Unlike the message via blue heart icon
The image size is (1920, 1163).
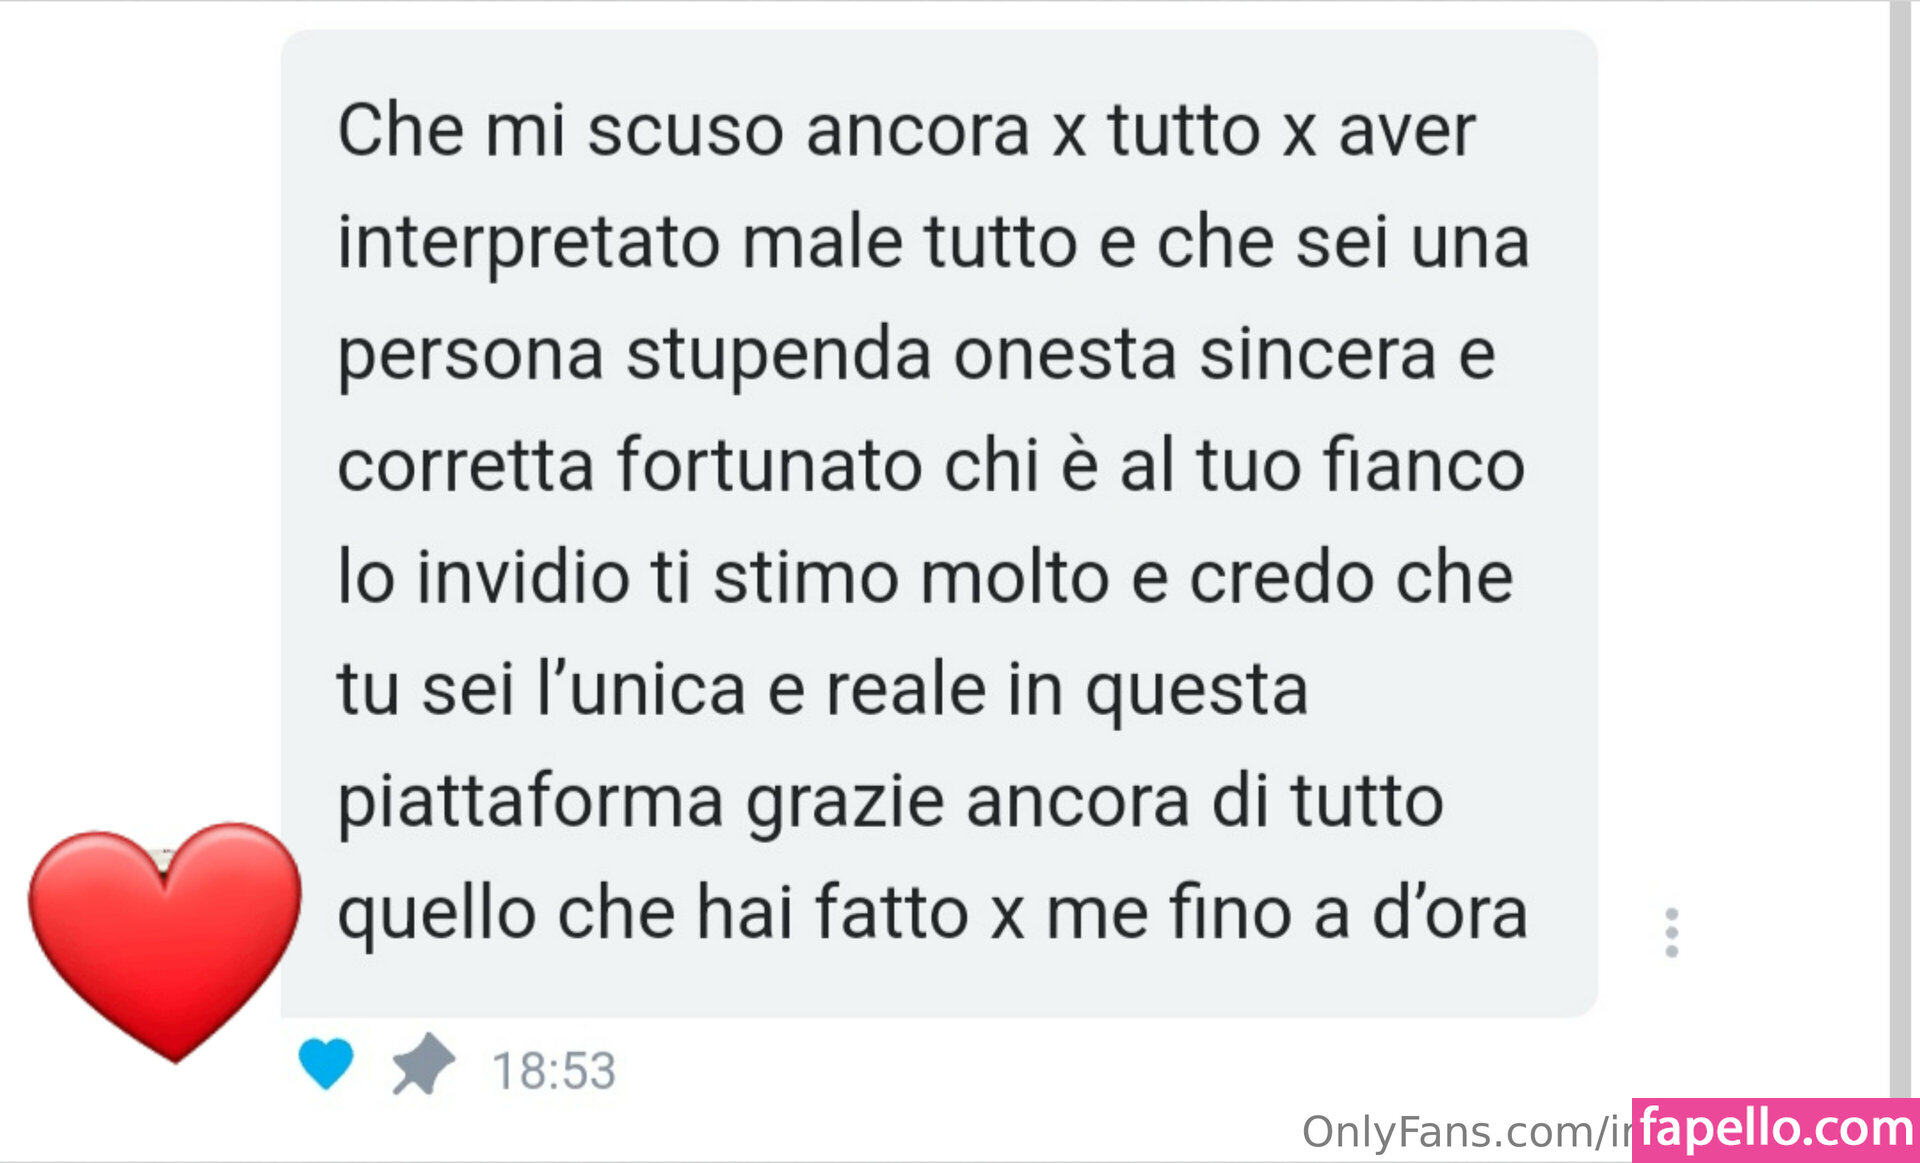pos(326,1063)
